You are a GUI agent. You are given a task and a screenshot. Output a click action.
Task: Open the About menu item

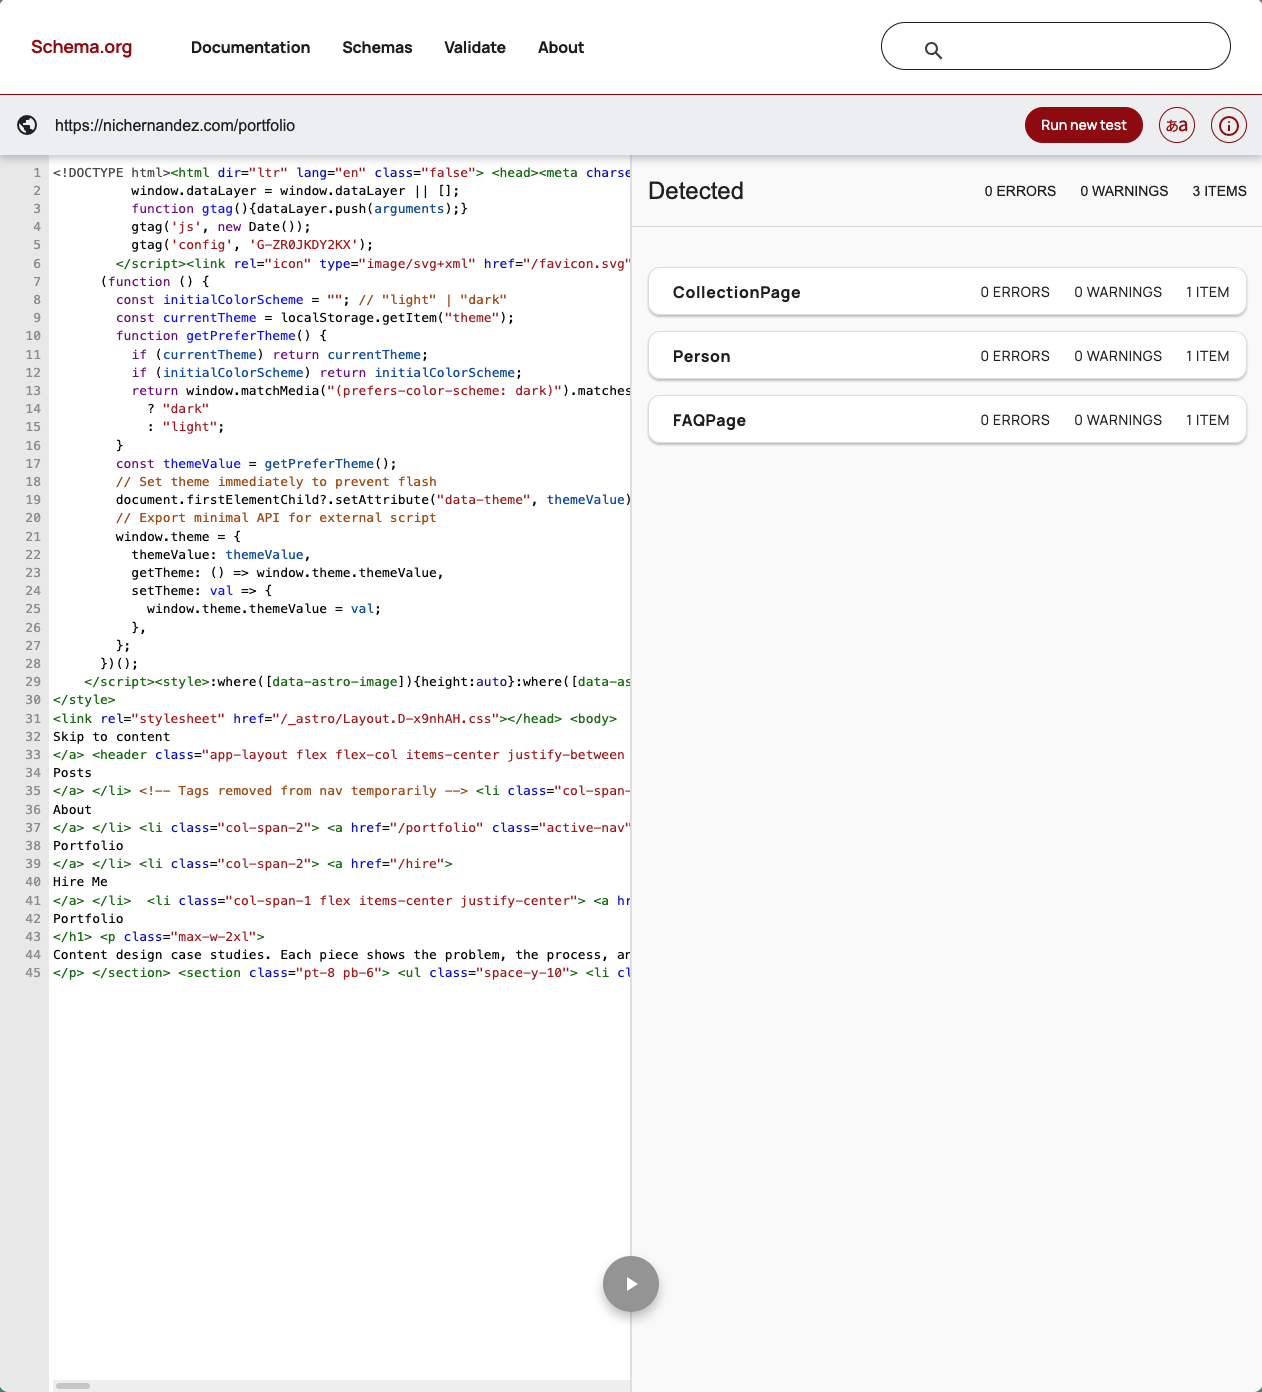[x=561, y=47]
